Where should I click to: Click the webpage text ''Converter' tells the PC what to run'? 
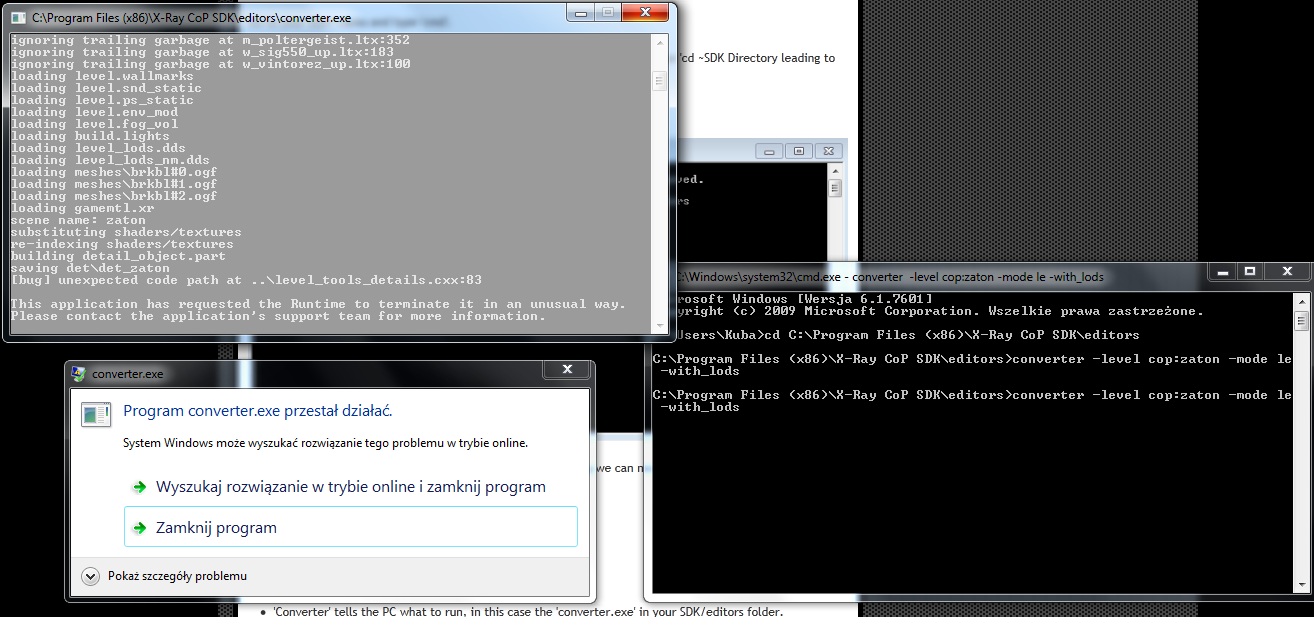tap(527, 612)
